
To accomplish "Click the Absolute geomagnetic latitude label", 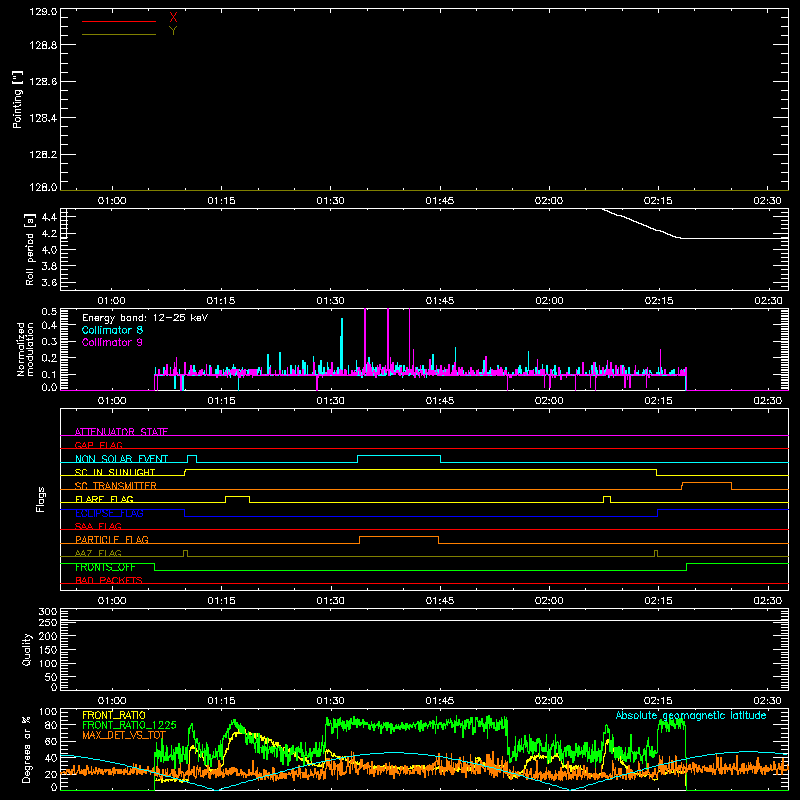I will pyautogui.click(x=691, y=715).
